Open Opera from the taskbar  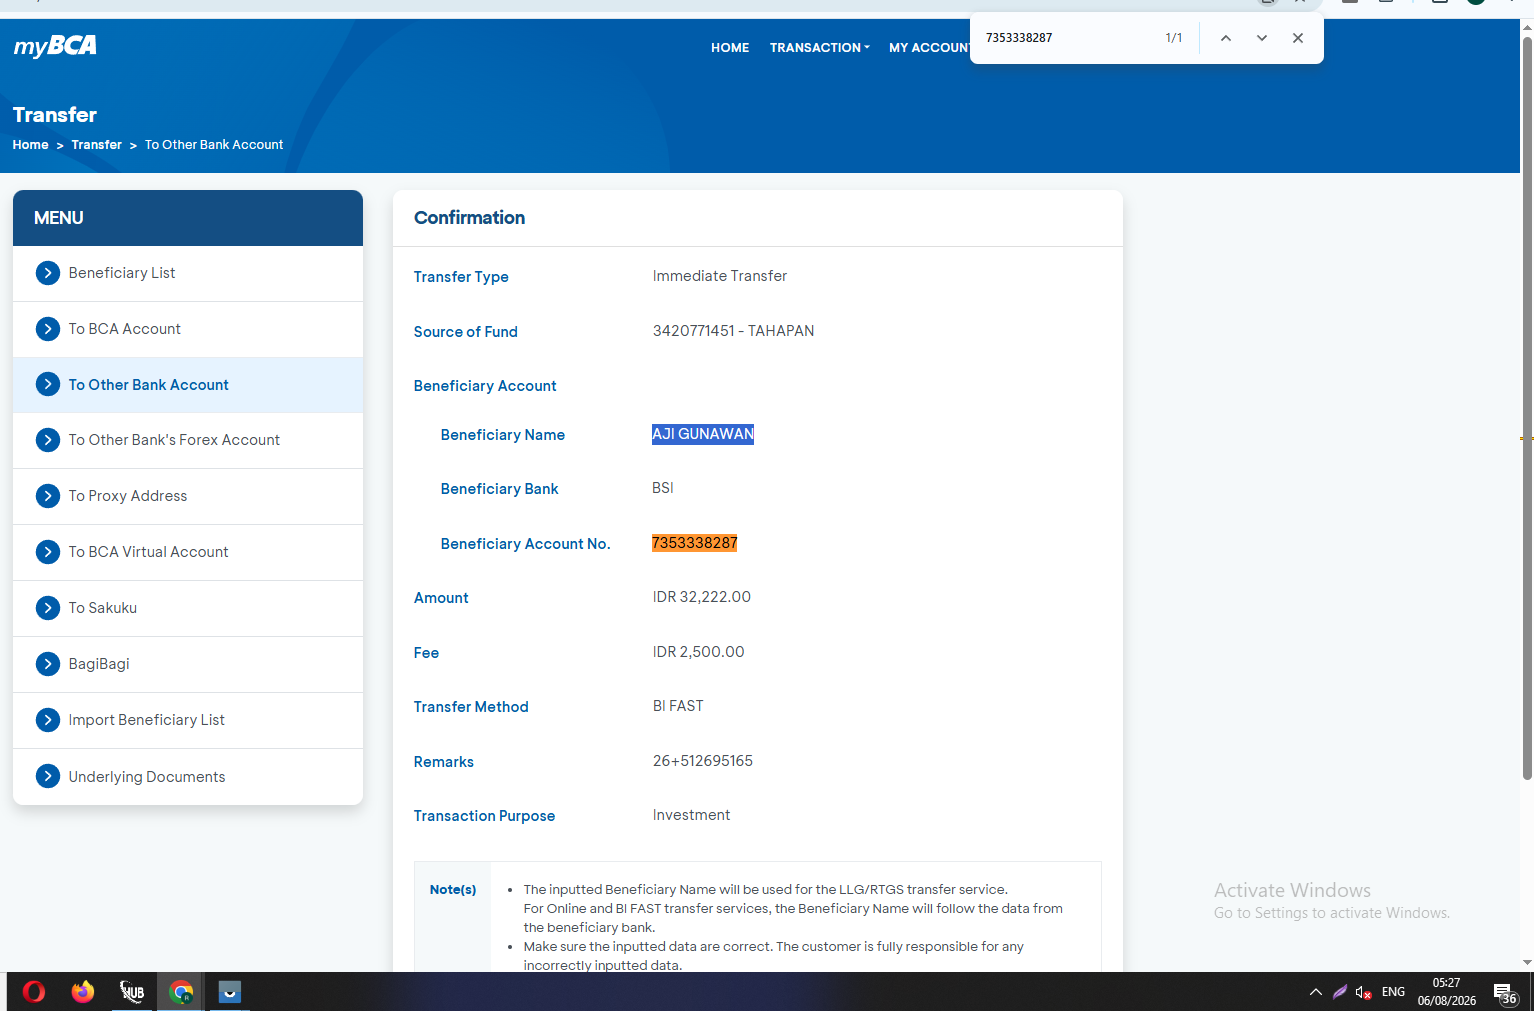click(x=33, y=992)
